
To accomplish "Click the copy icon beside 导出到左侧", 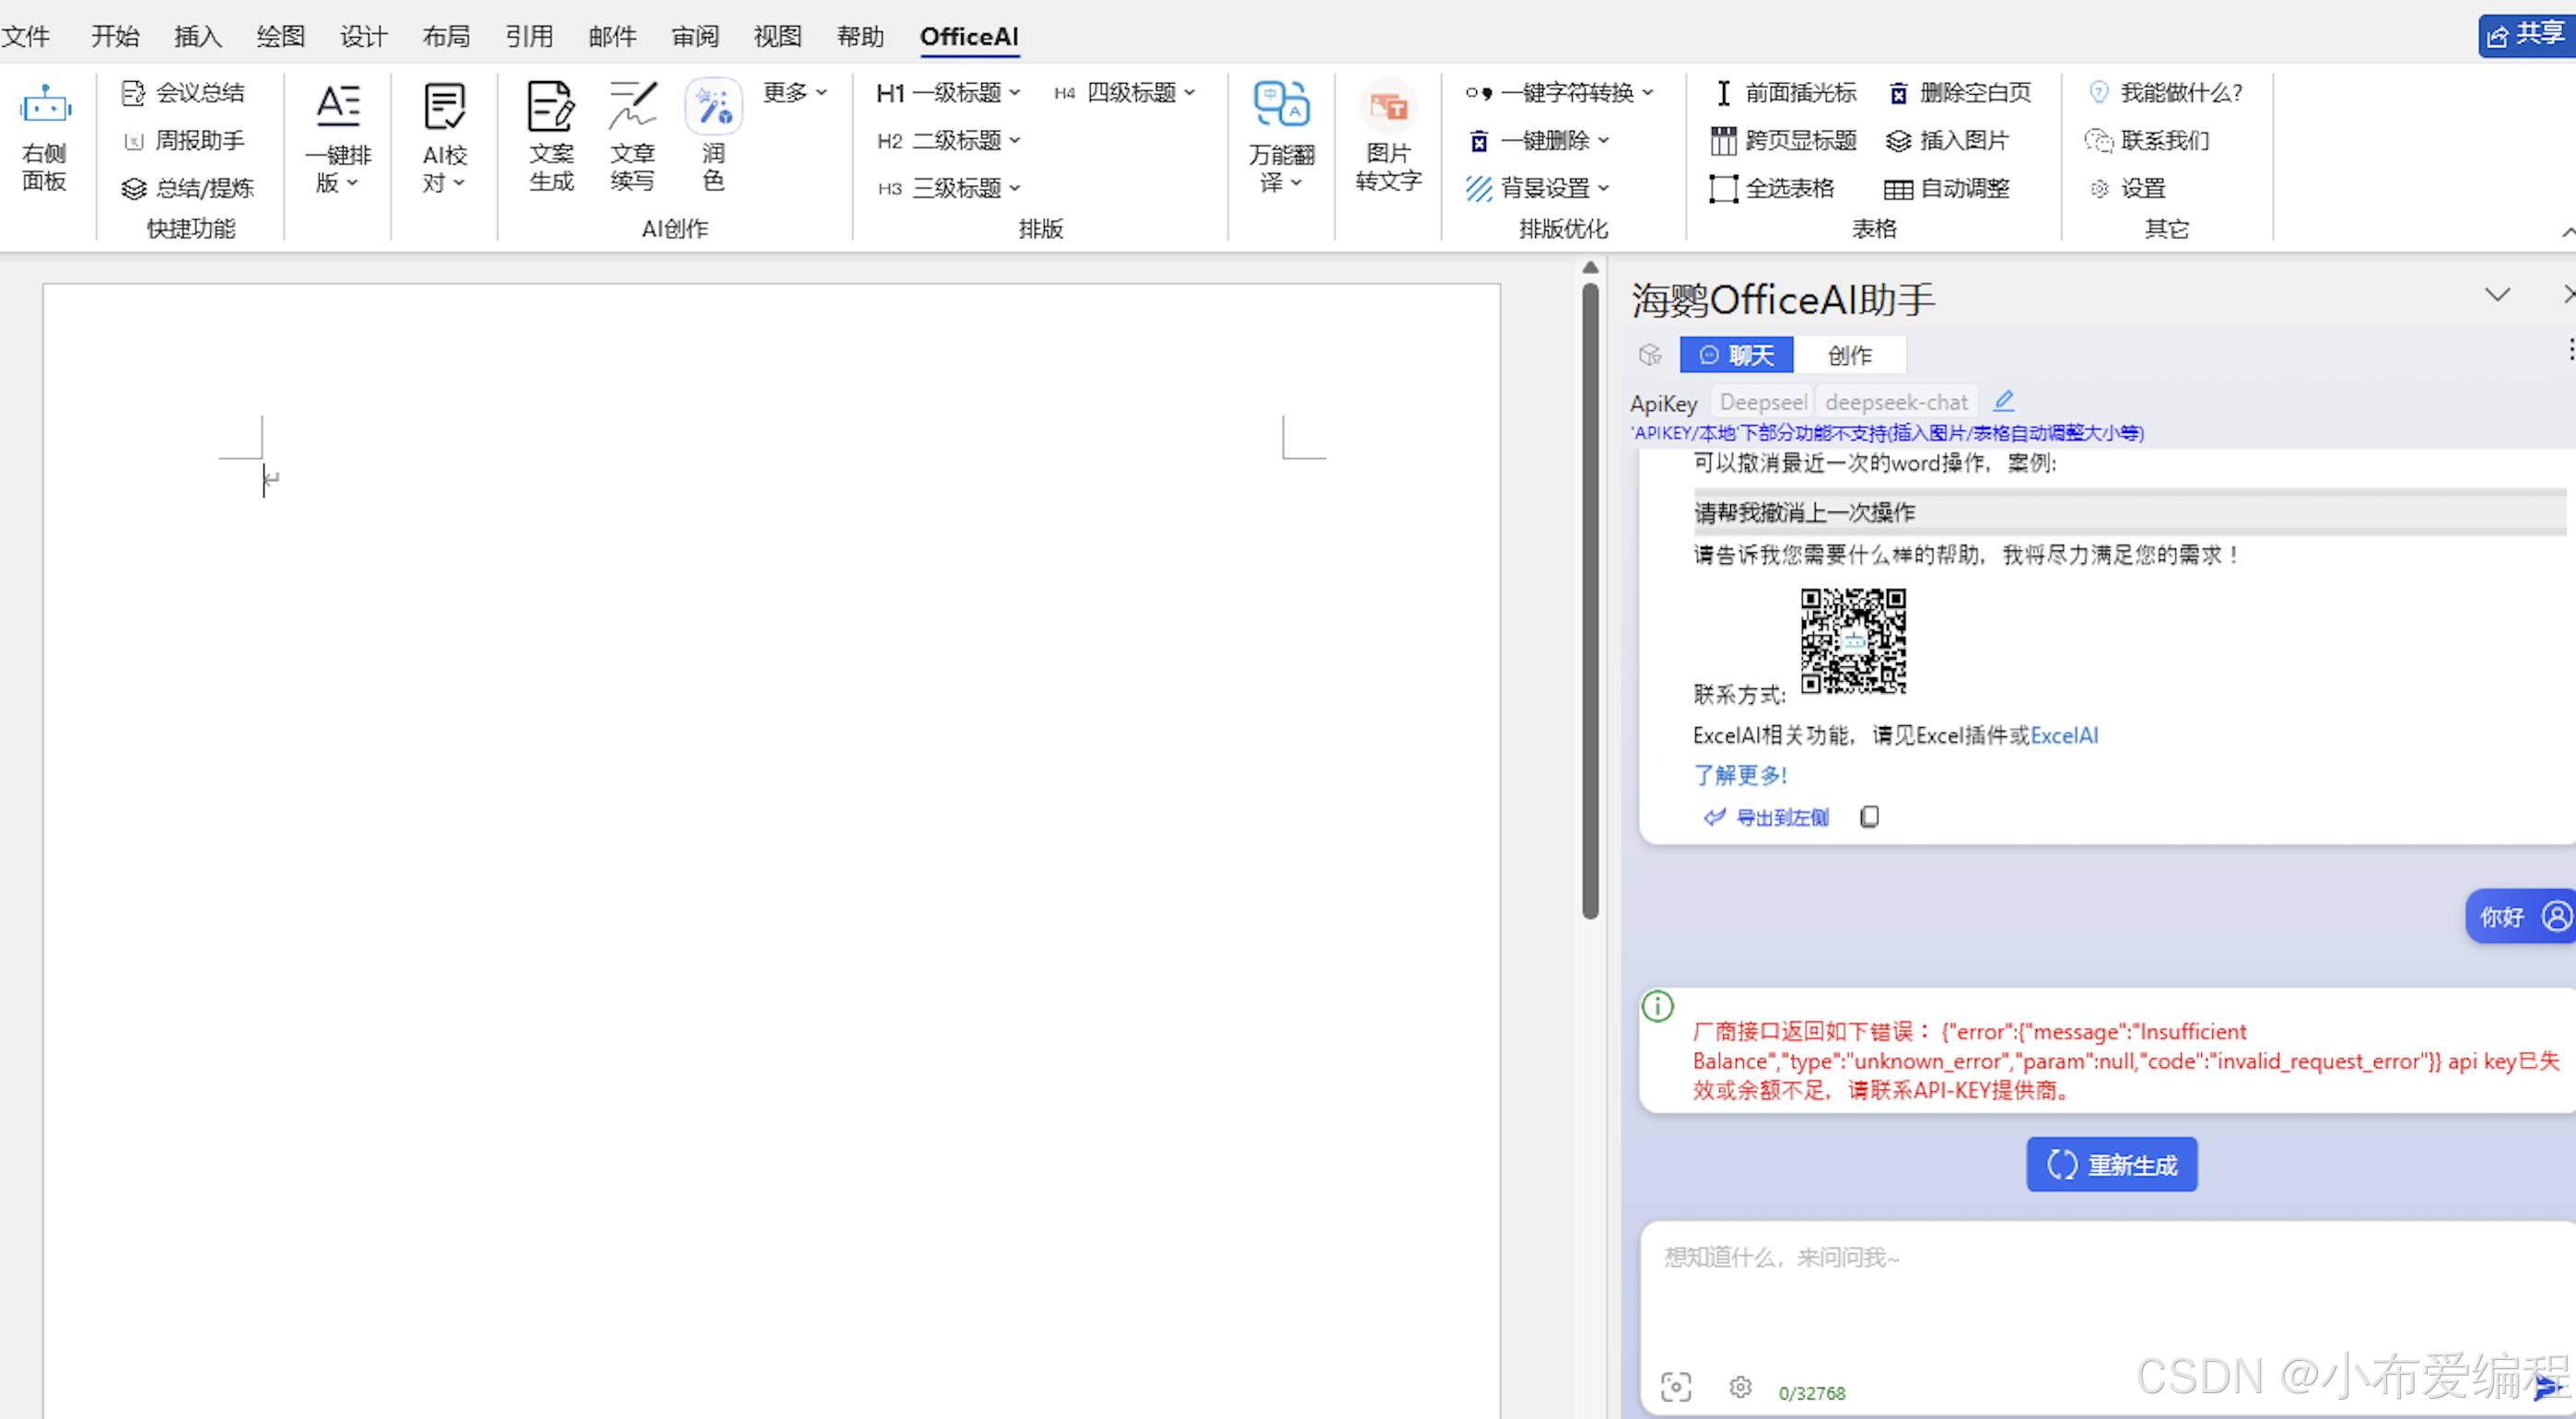I will coord(1869,817).
